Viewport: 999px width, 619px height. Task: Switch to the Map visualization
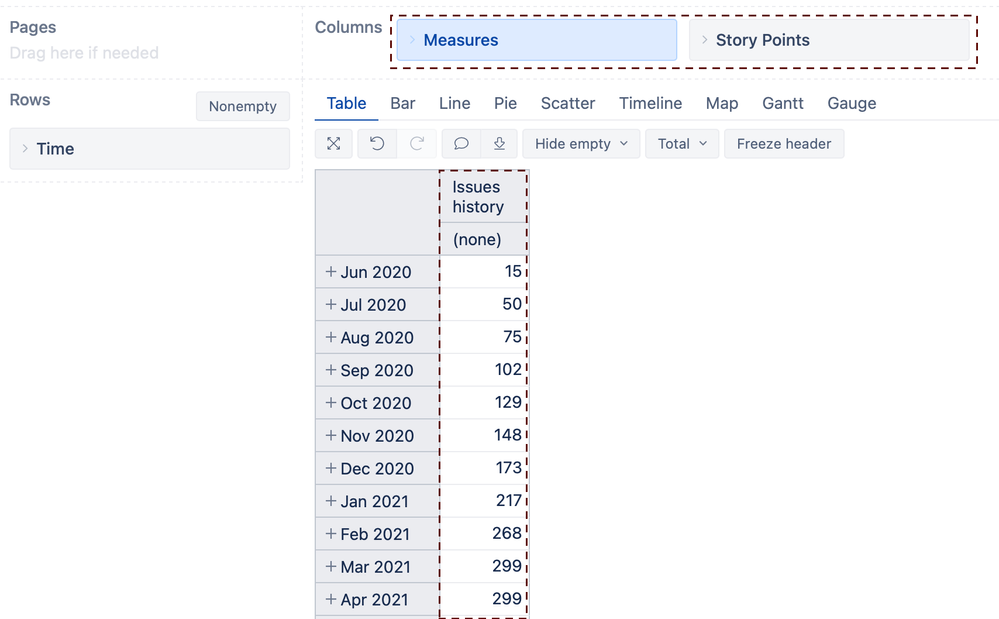click(722, 103)
